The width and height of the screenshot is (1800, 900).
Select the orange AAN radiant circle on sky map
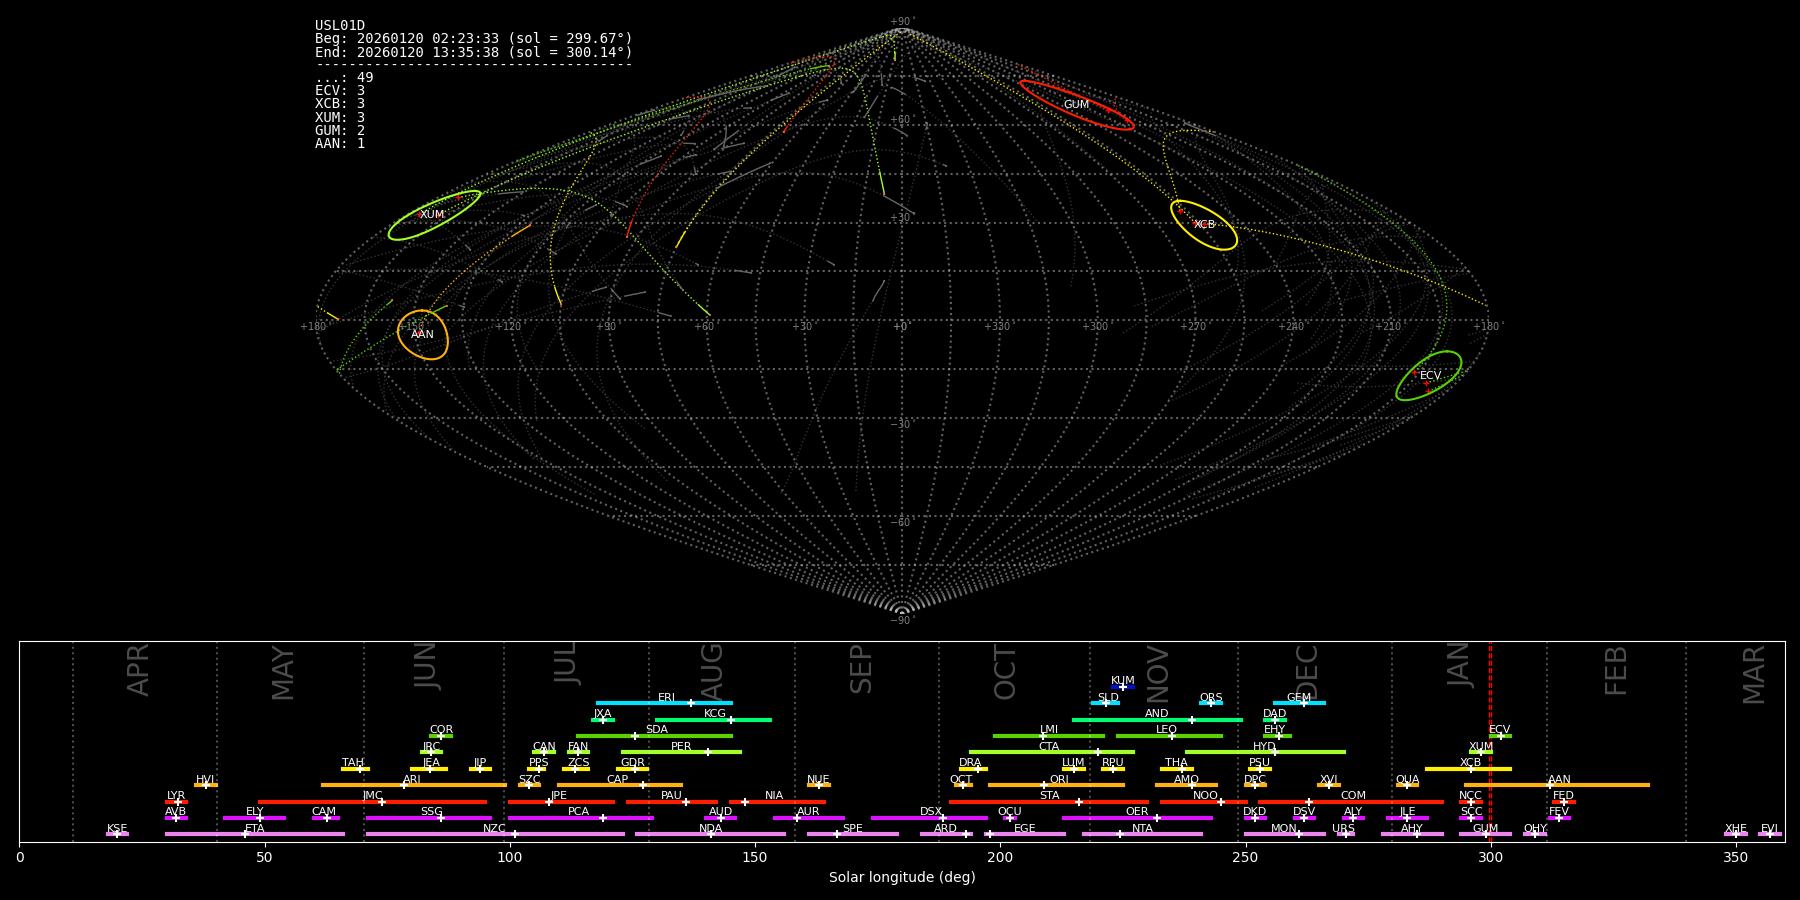pyautogui.click(x=423, y=334)
